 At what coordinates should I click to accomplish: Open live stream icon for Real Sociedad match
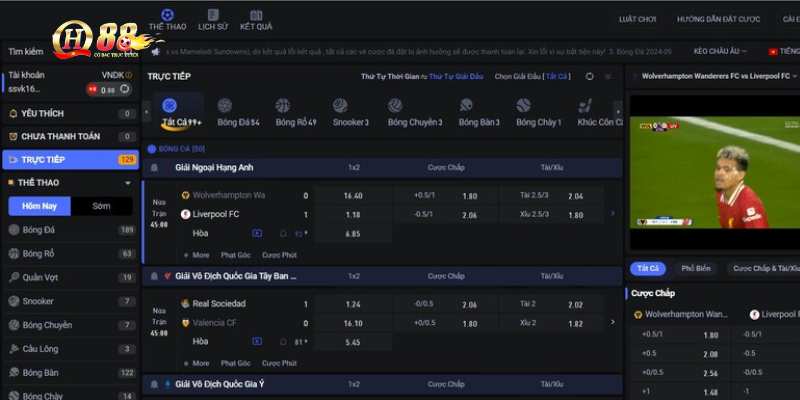pos(257,341)
